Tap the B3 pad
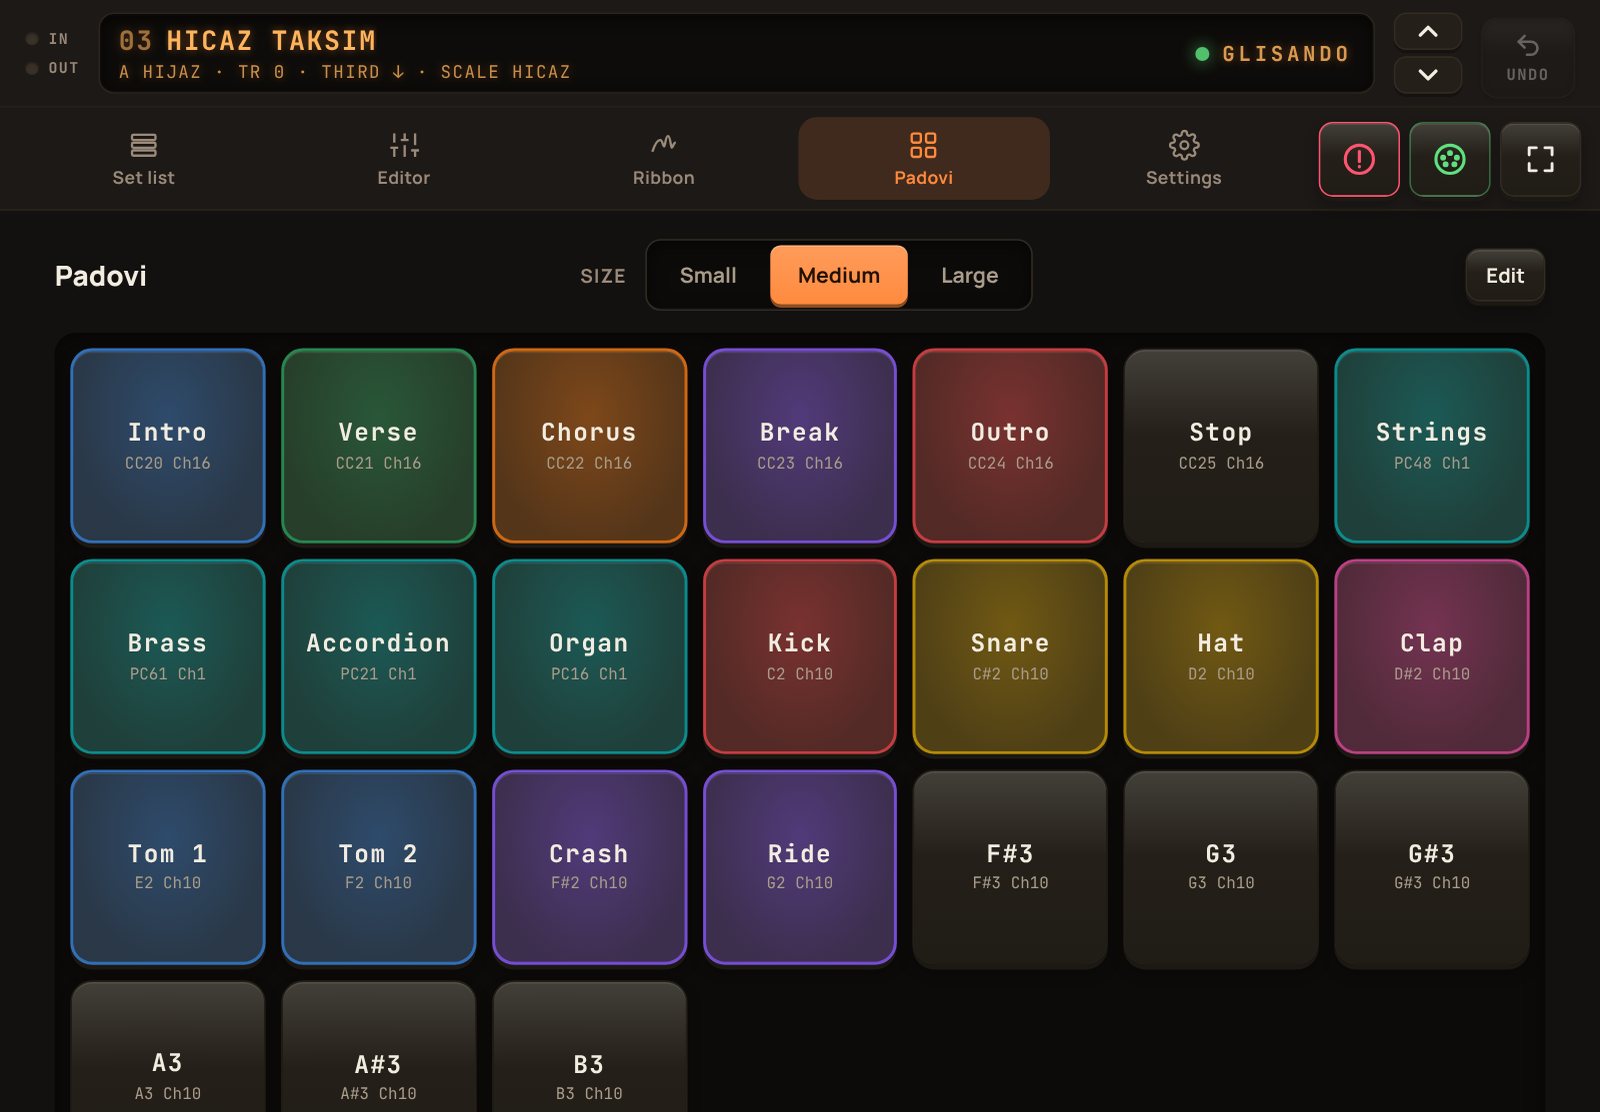Screen dimensions: 1600x1112 point(589,1047)
